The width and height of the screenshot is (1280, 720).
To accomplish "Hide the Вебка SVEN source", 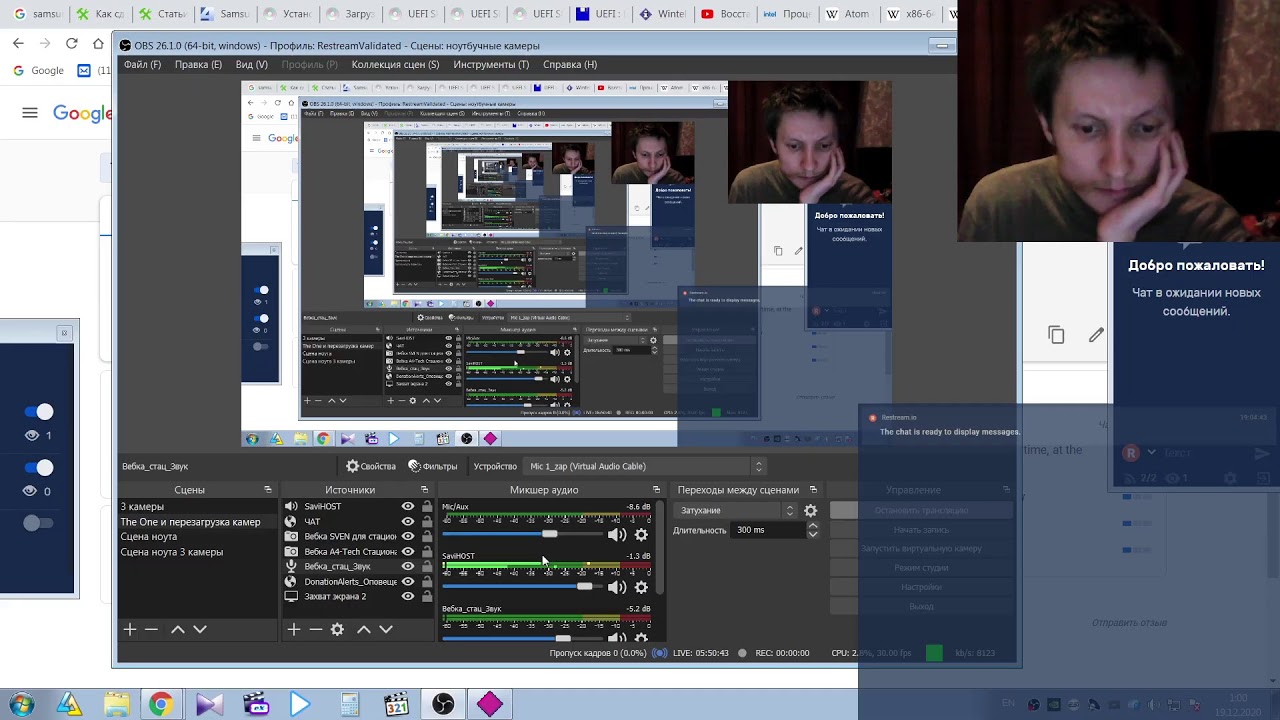I will [x=408, y=536].
